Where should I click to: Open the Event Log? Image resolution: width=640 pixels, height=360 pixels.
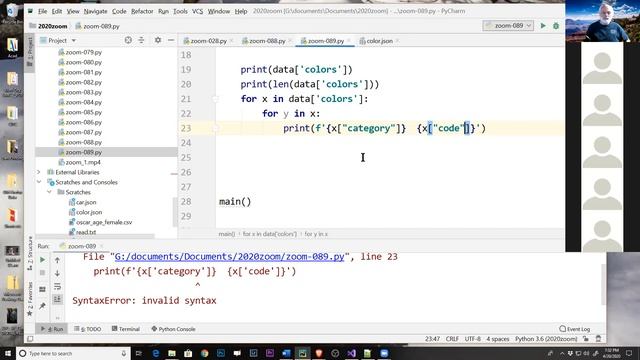[x=575, y=329]
